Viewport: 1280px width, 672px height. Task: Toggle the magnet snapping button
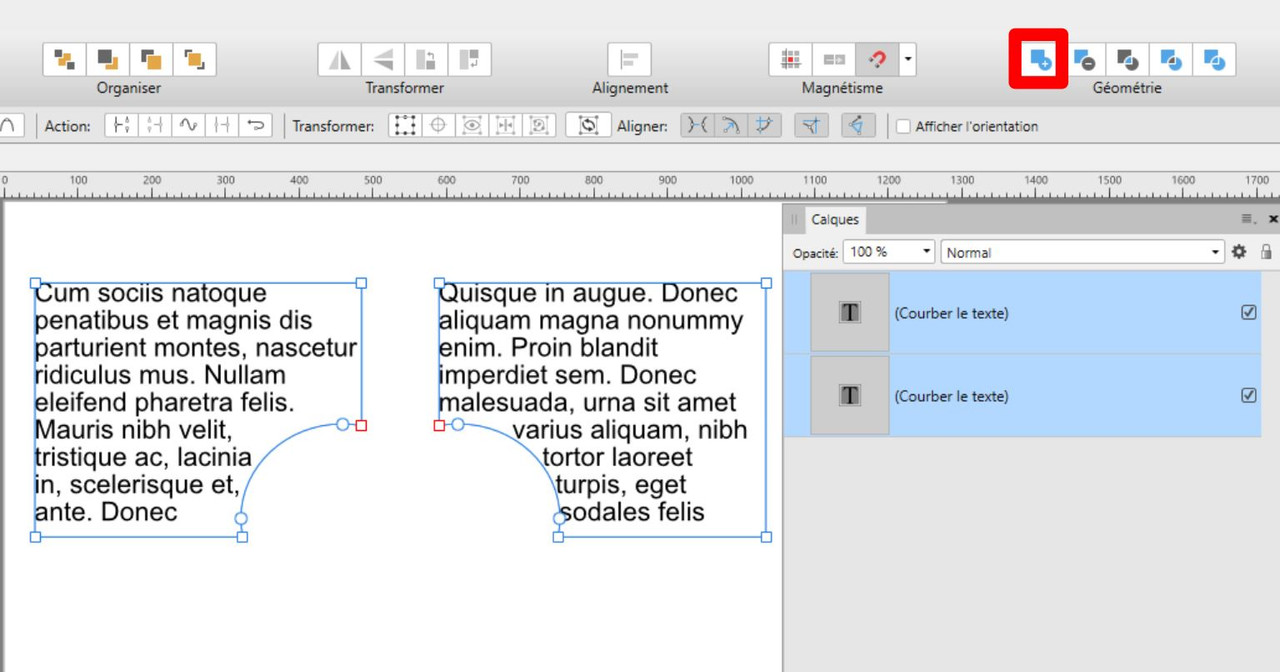[x=877, y=60]
